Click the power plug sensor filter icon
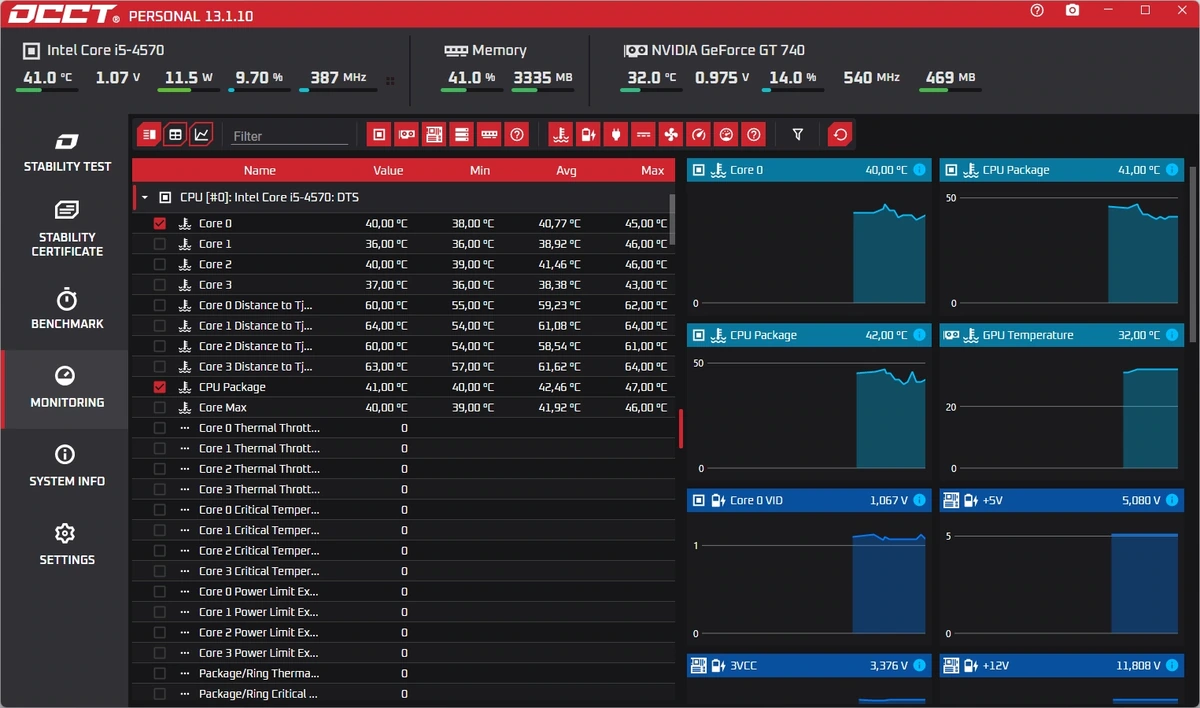1200x708 pixels. pyautogui.click(x=616, y=134)
